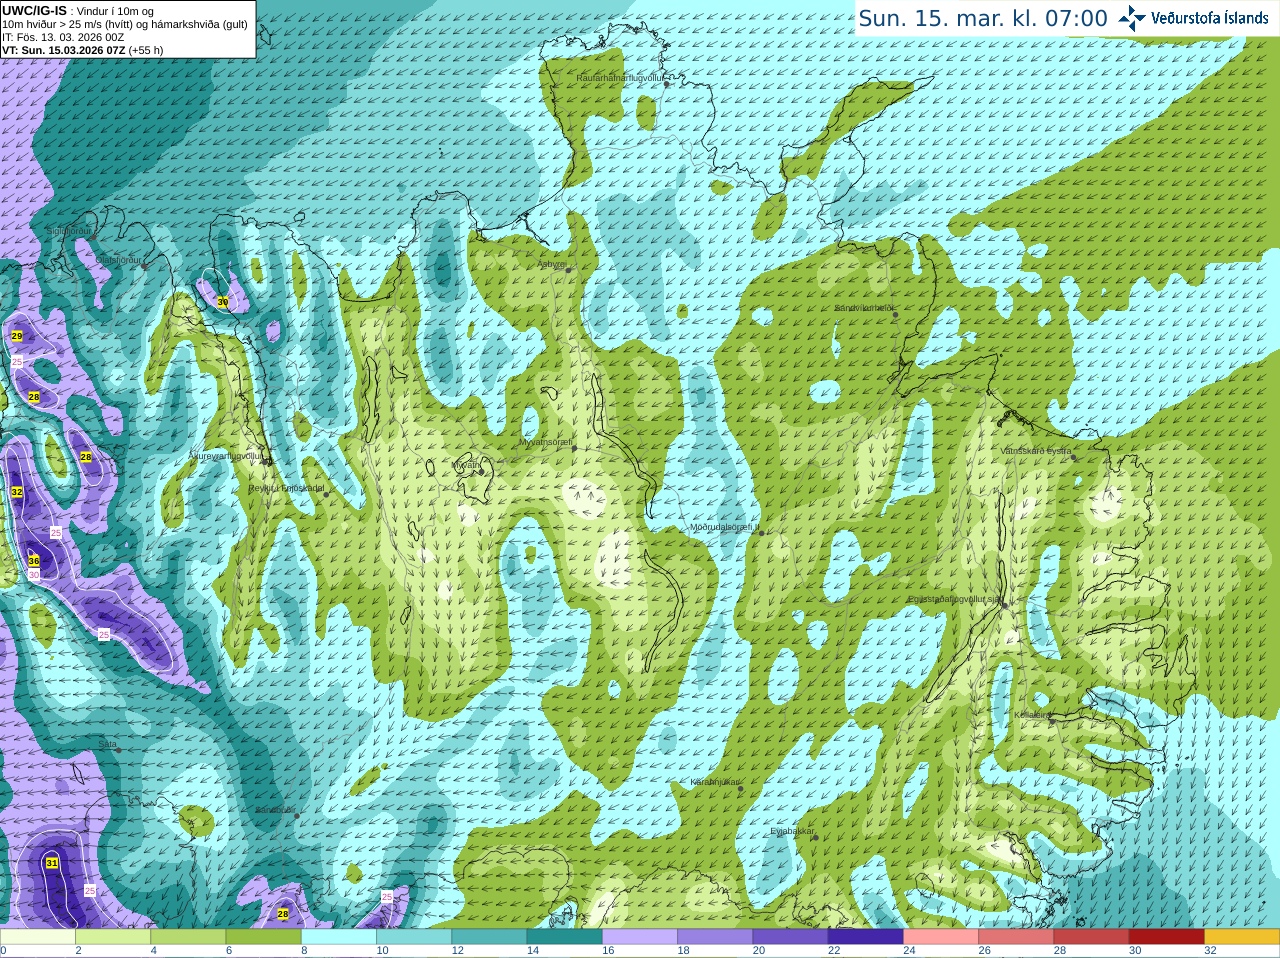Pick the red 28–30 m/s swatch
The image size is (1280, 958).
pos(1091,937)
